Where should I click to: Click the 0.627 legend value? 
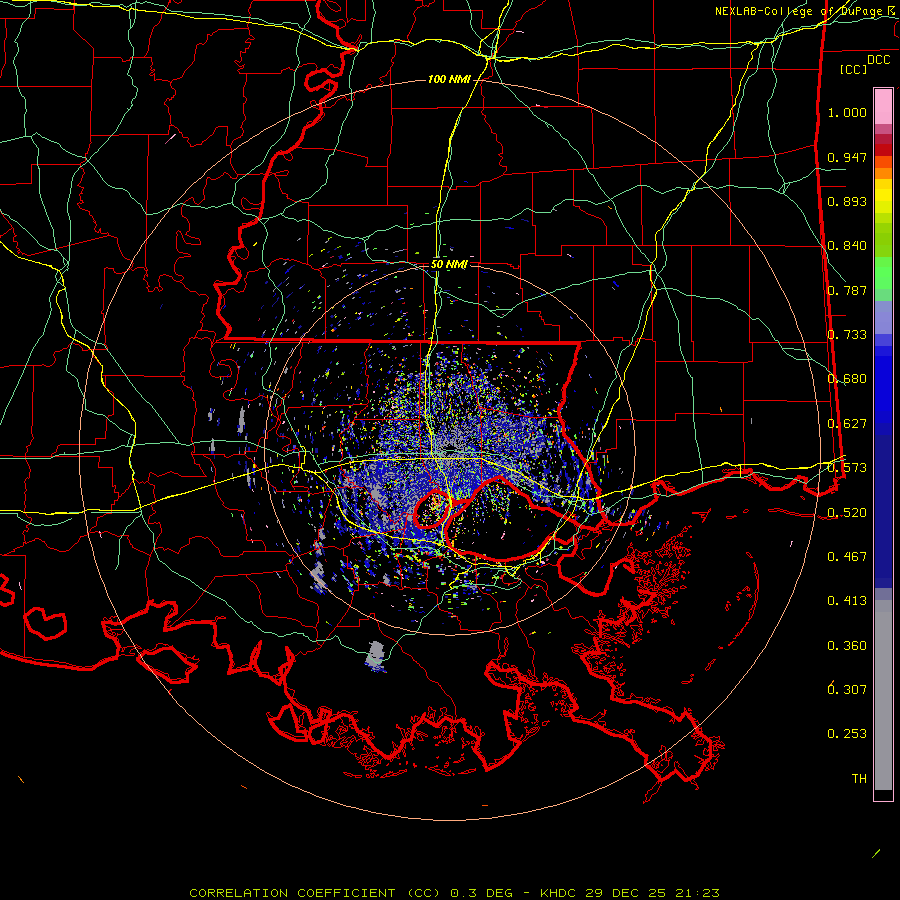click(x=847, y=424)
